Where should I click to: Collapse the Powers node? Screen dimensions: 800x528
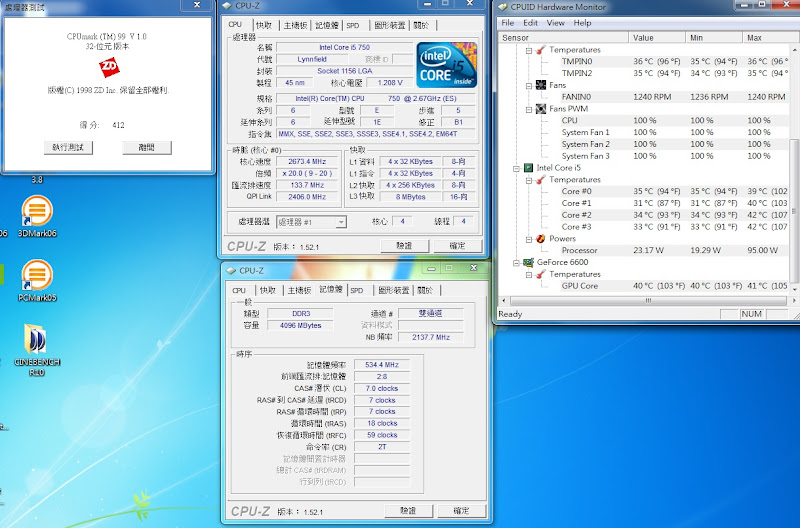coord(529,239)
